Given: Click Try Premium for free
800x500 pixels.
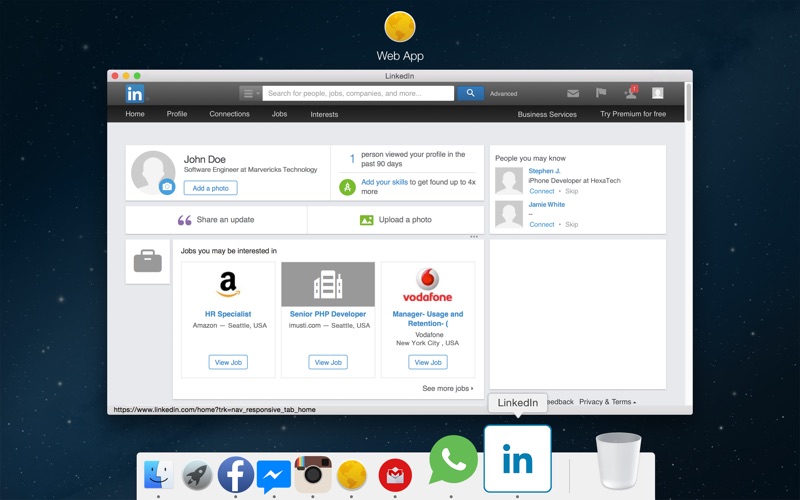Looking at the screenshot, I should point(633,114).
